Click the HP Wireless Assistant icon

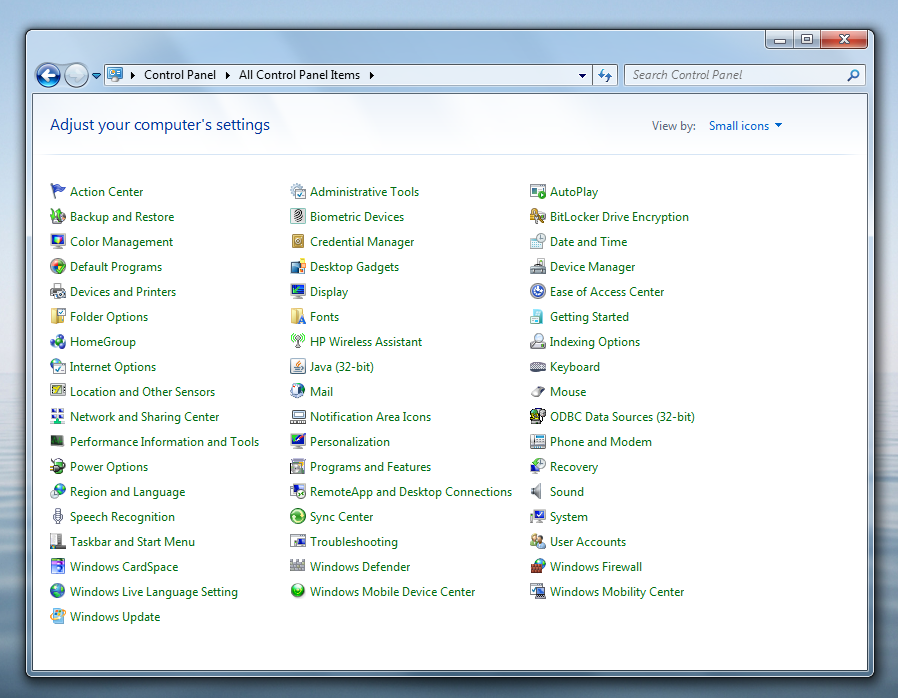[298, 342]
